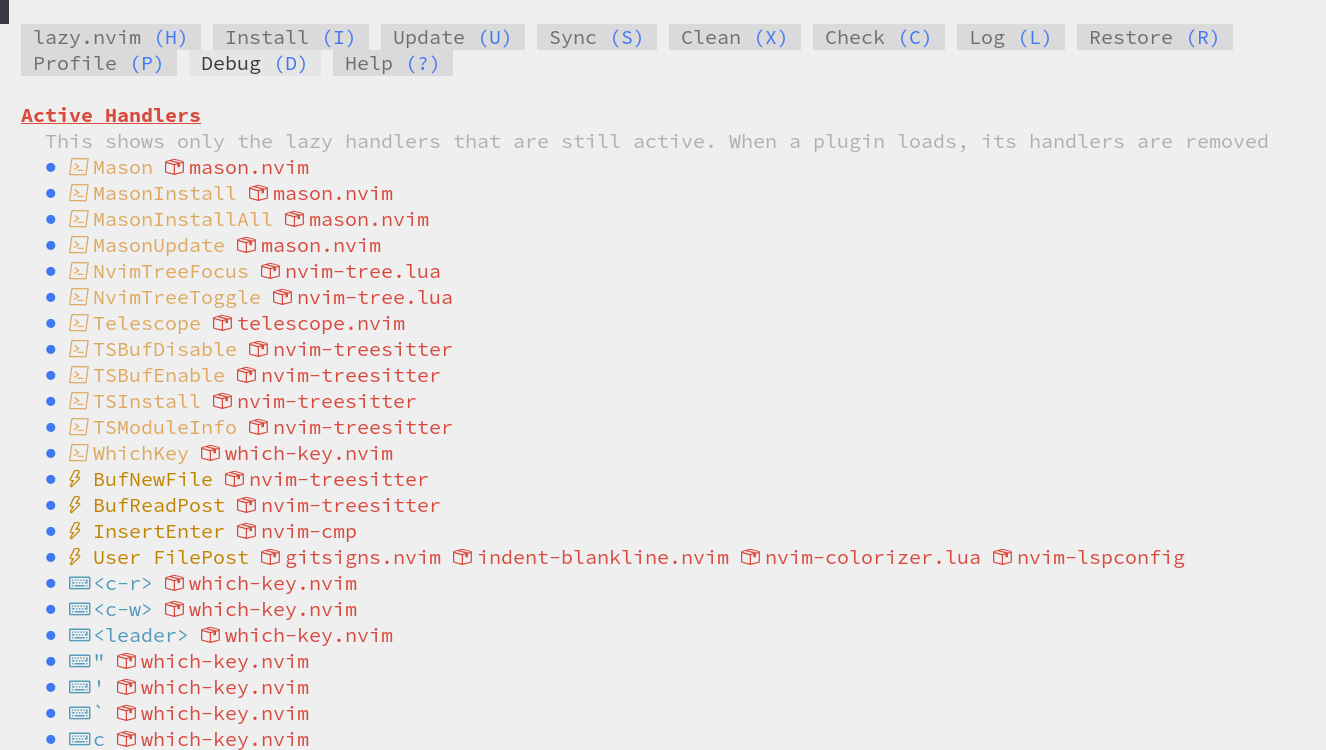Select the indent-blankline.nvim plugin name
1326x750 pixels.
[603, 557]
